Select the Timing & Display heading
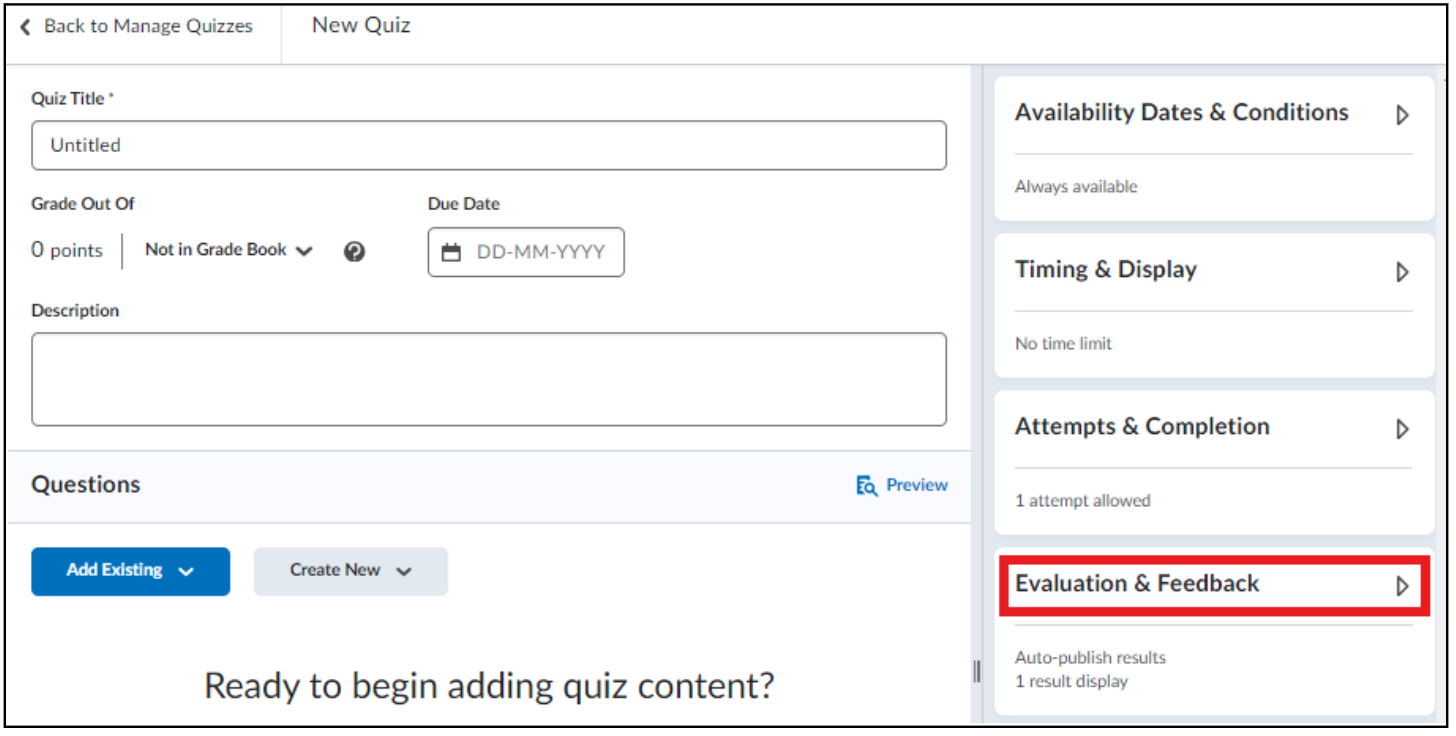 (1106, 270)
